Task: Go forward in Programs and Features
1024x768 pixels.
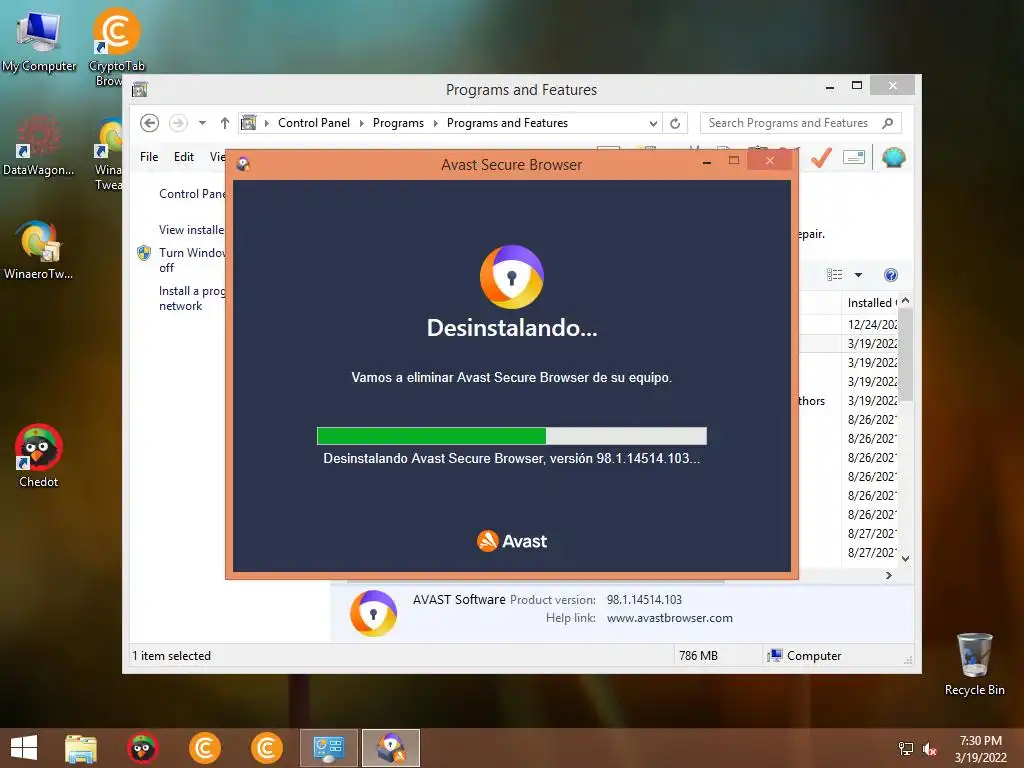Action: point(178,123)
